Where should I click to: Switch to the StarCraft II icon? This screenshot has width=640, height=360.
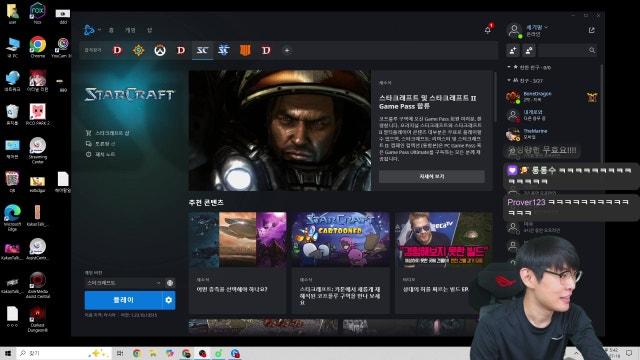point(223,50)
